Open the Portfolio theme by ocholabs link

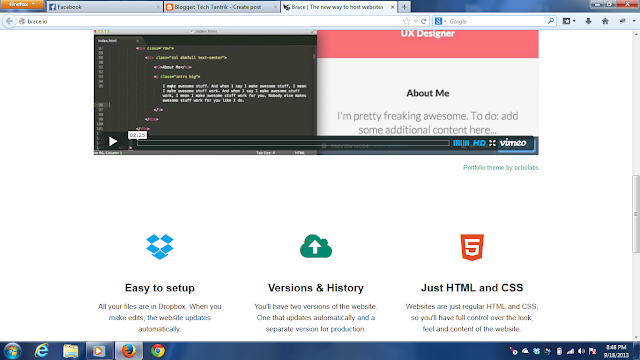coord(501,167)
